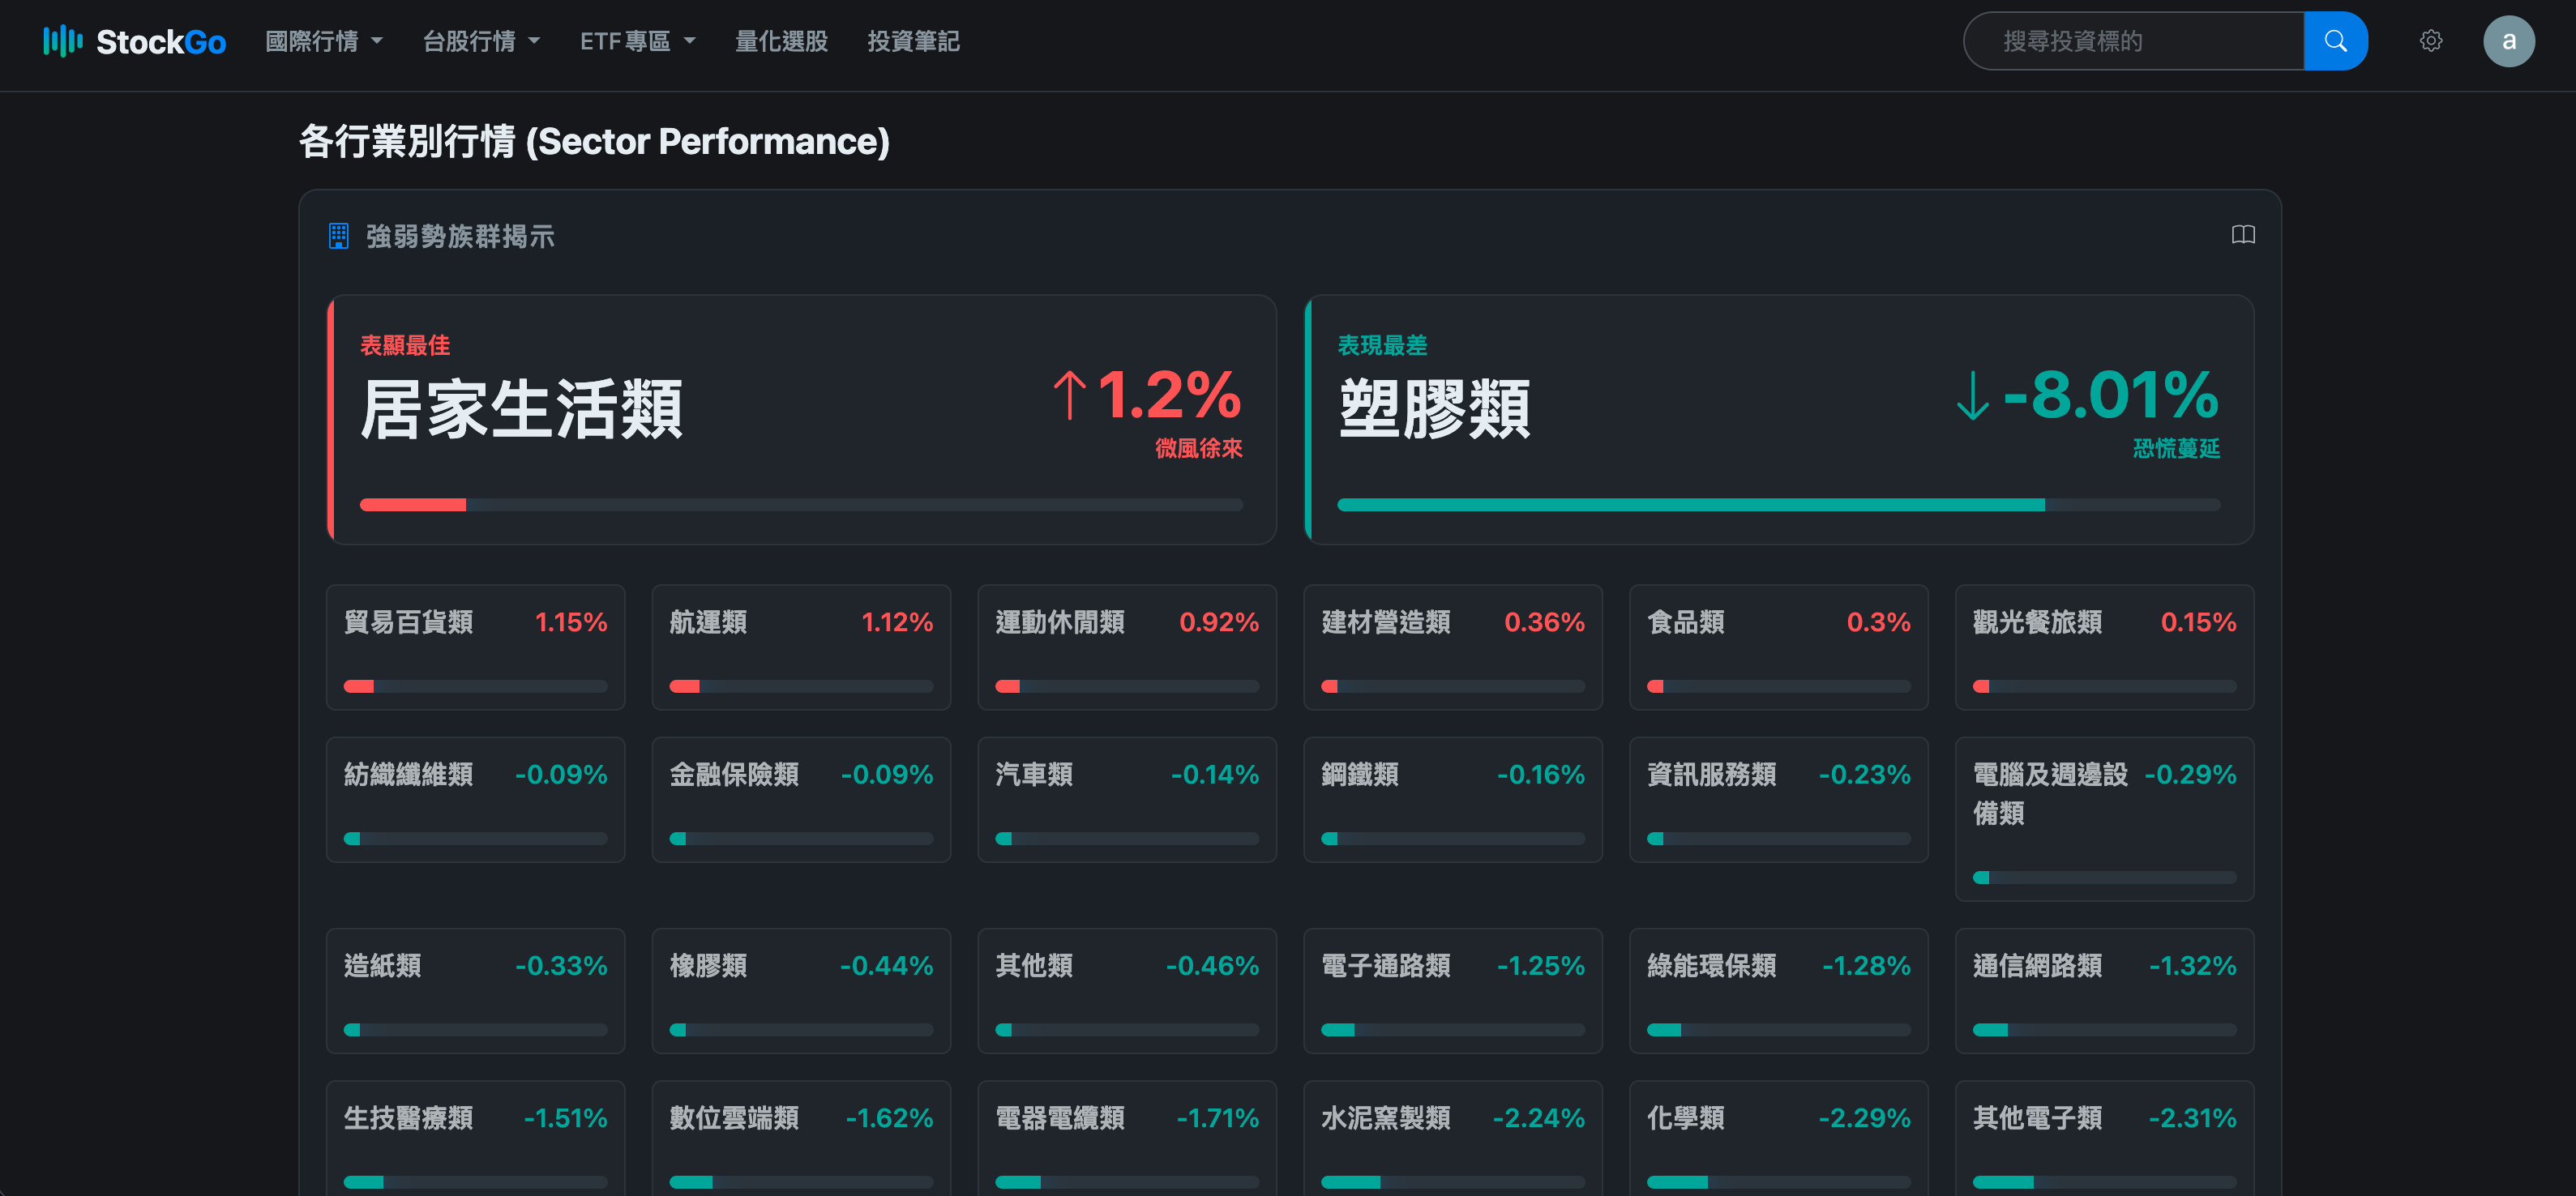Open settings via the gear icon
This screenshot has height=1196, width=2576.
tap(2431, 41)
